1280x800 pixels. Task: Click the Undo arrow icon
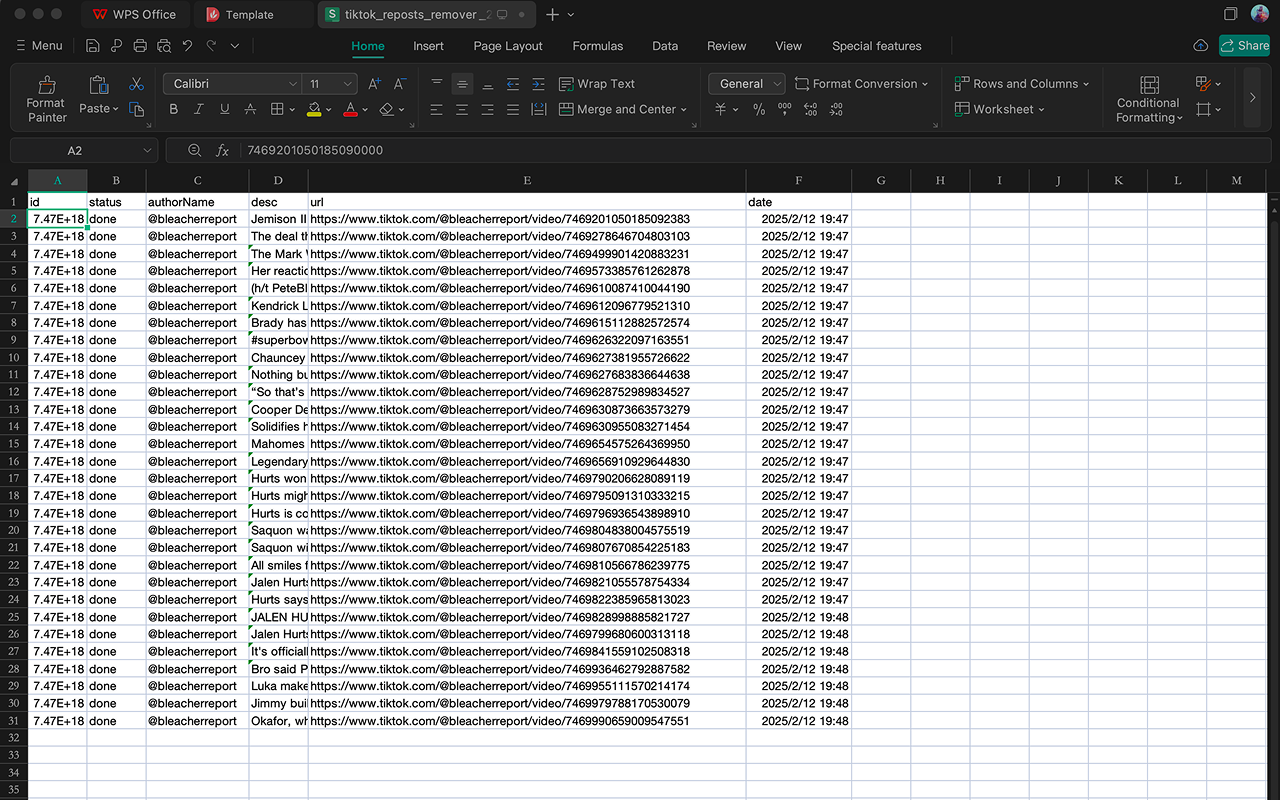(x=187, y=46)
